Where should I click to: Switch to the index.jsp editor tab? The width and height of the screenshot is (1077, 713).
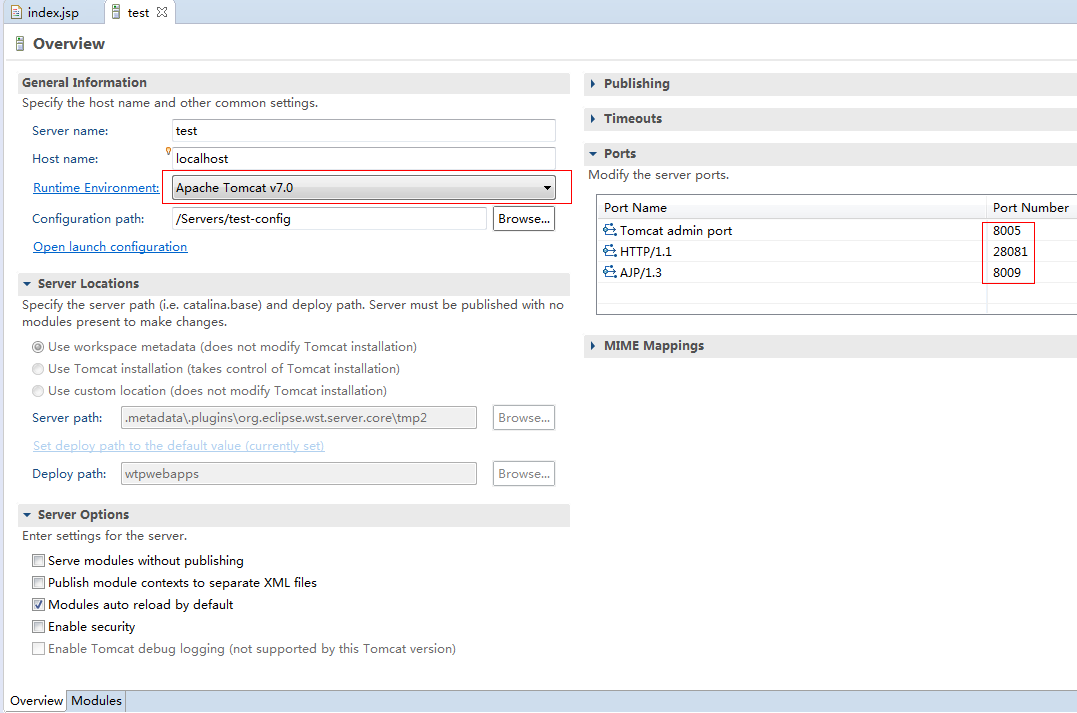(53, 12)
